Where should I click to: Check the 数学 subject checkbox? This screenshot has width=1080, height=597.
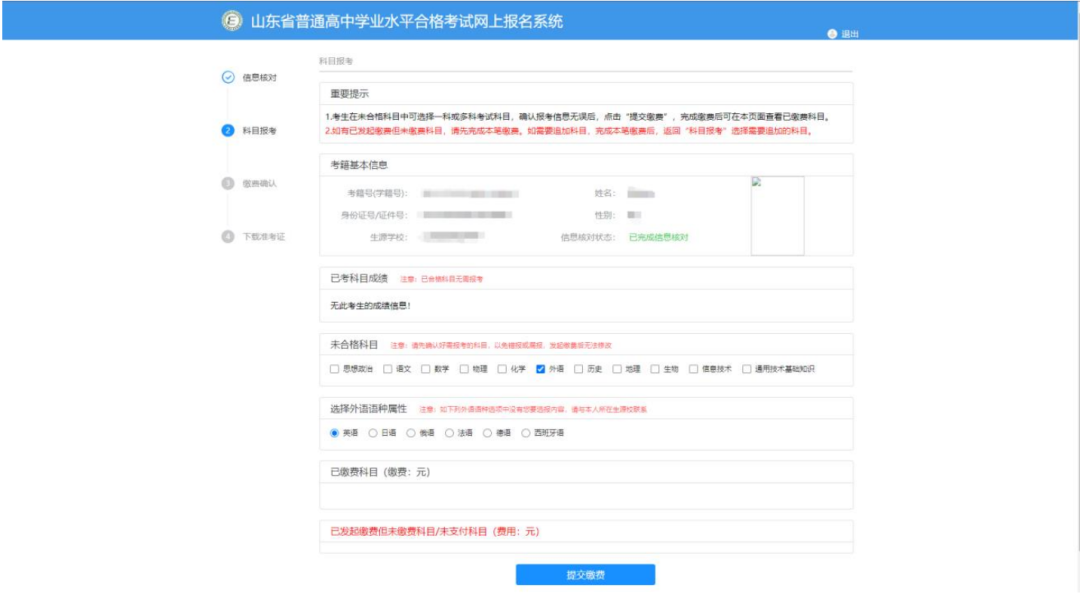pos(426,369)
